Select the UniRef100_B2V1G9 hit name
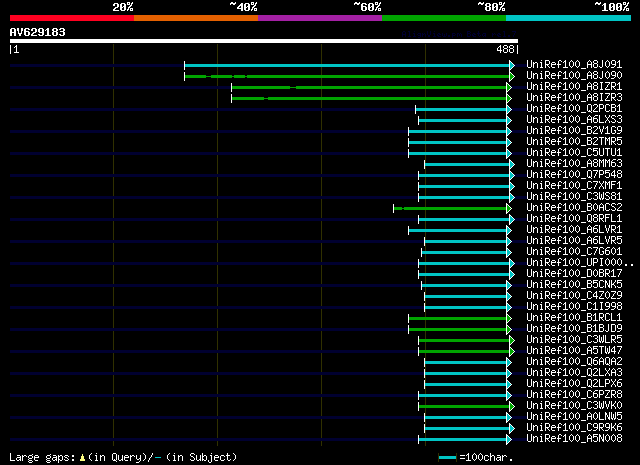 tap(574, 130)
